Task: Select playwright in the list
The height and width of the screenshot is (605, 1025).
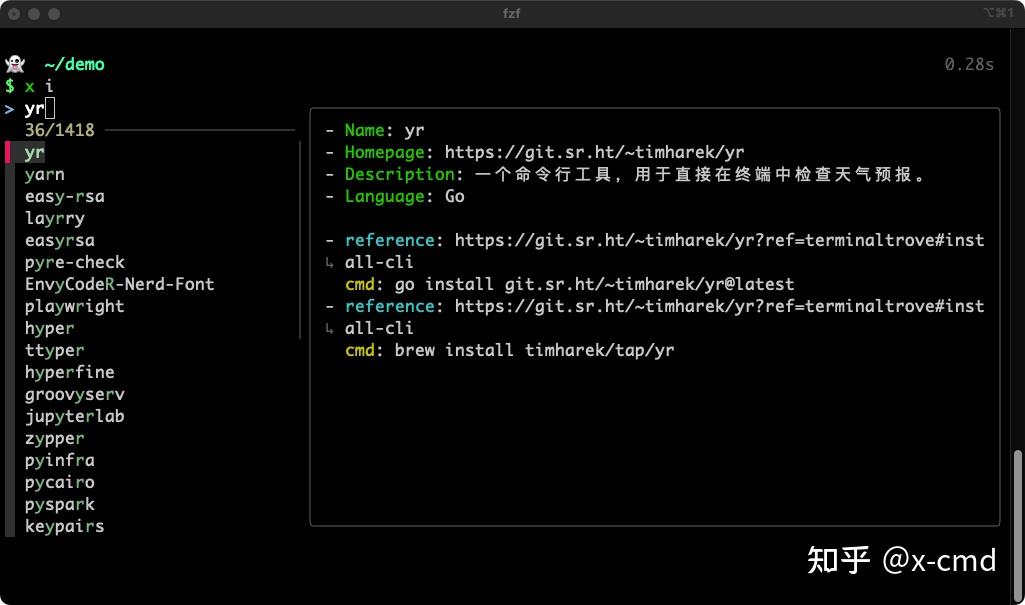Action: coord(74,306)
